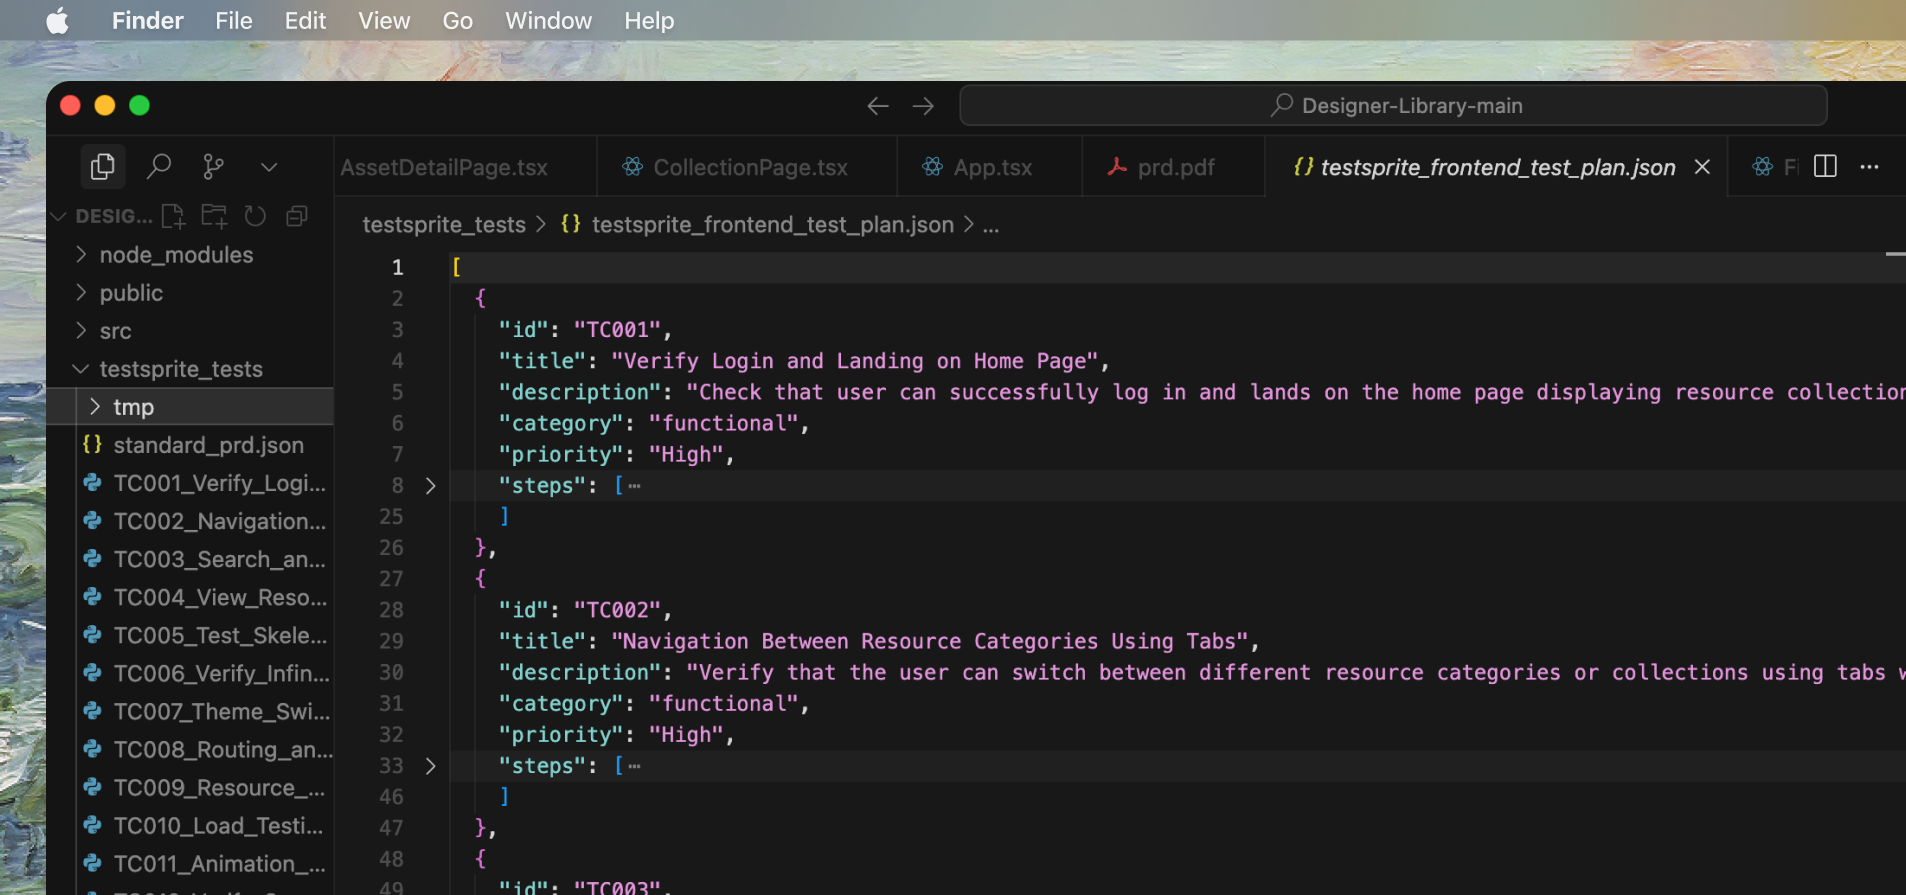Viewport: 1906px width, 895px height.
Task: Open the Source Control view icon
Action: coord(213,166)
